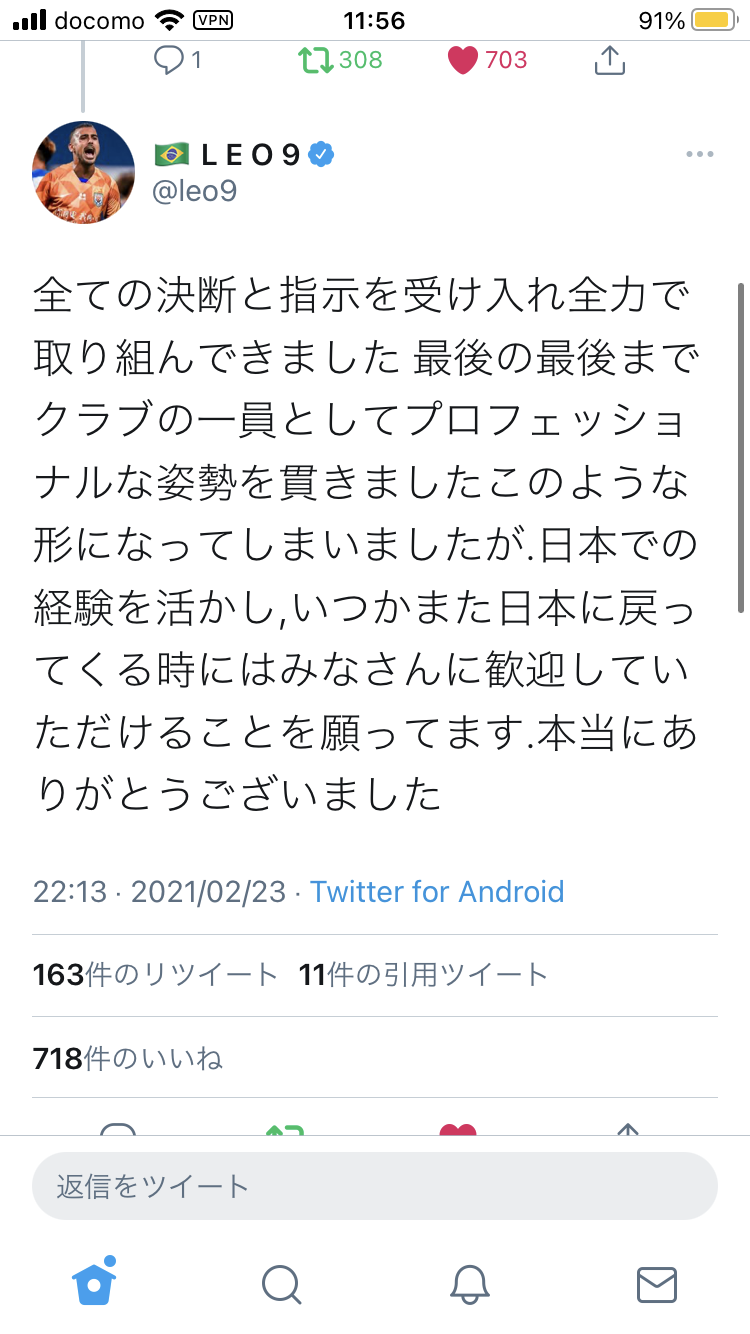This screenshot has height=1334, width=750.
Task: Open the Search tab
Action: [x=281, y=1285]
